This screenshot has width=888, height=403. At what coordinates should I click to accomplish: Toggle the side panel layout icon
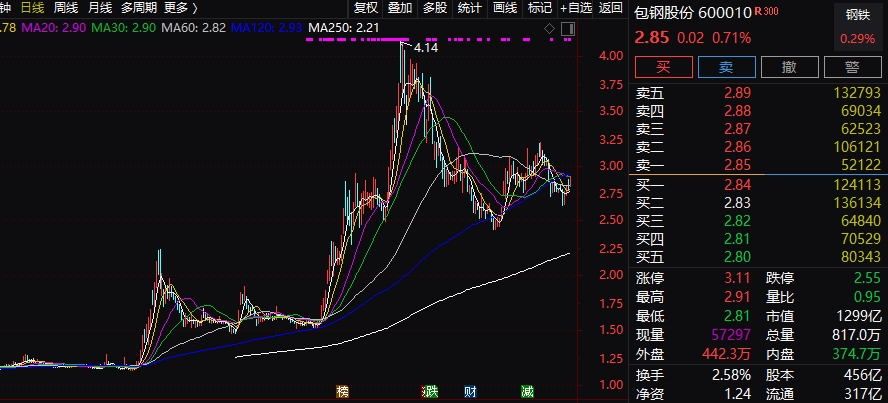click(568, 29)
